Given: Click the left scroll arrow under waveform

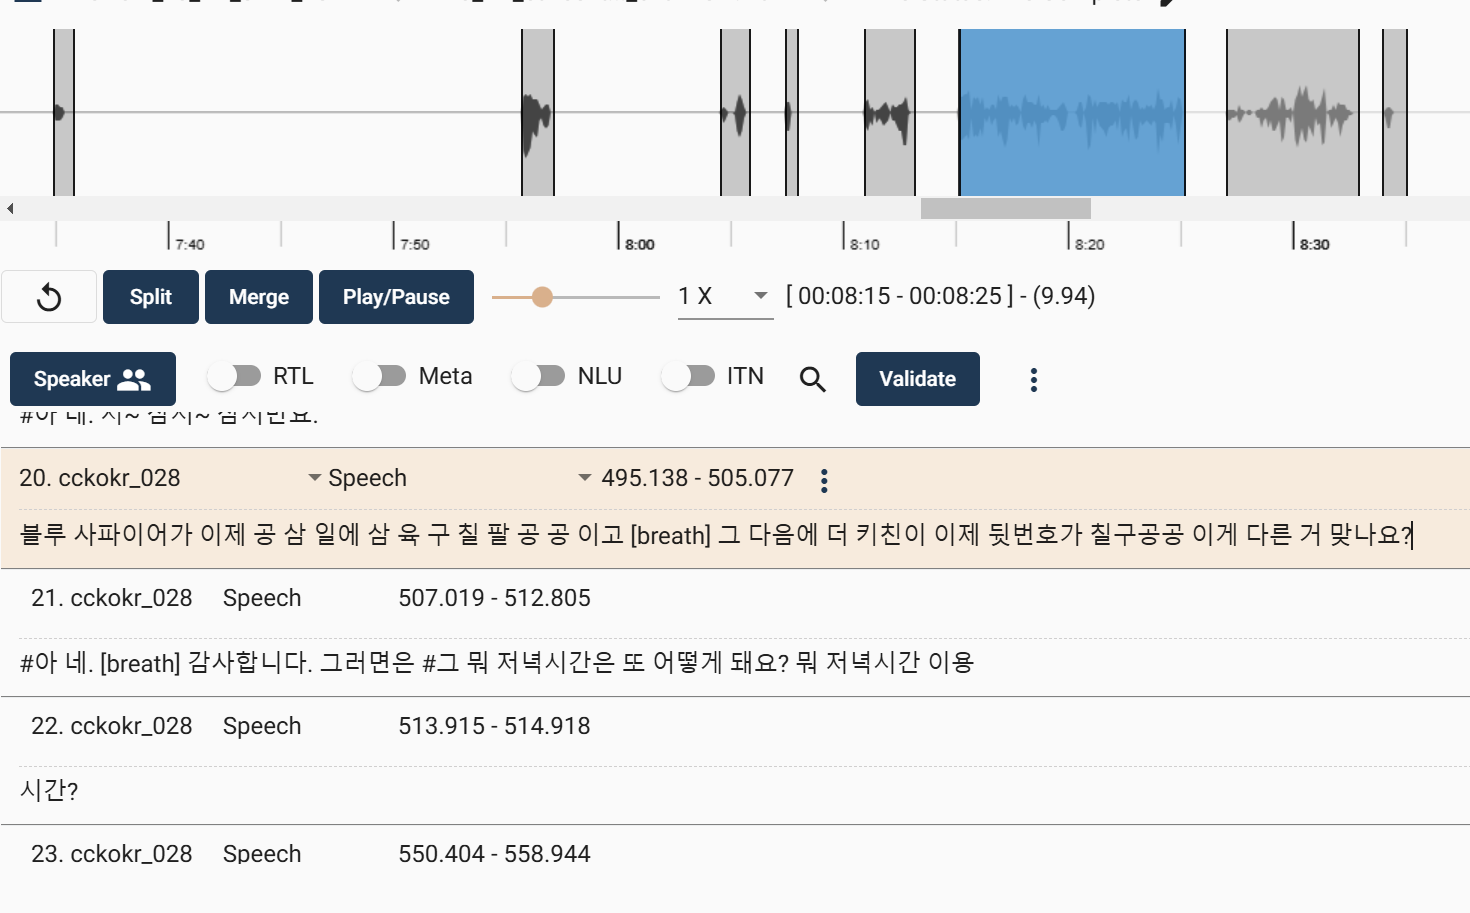Looking at the screenshot, I should 10,208.
